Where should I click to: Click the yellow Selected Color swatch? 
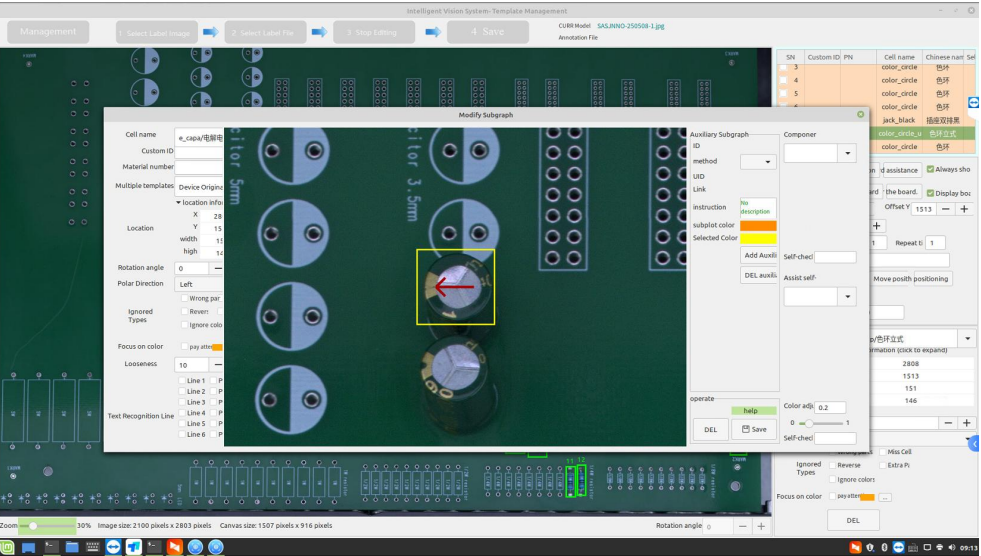(758, 238)
